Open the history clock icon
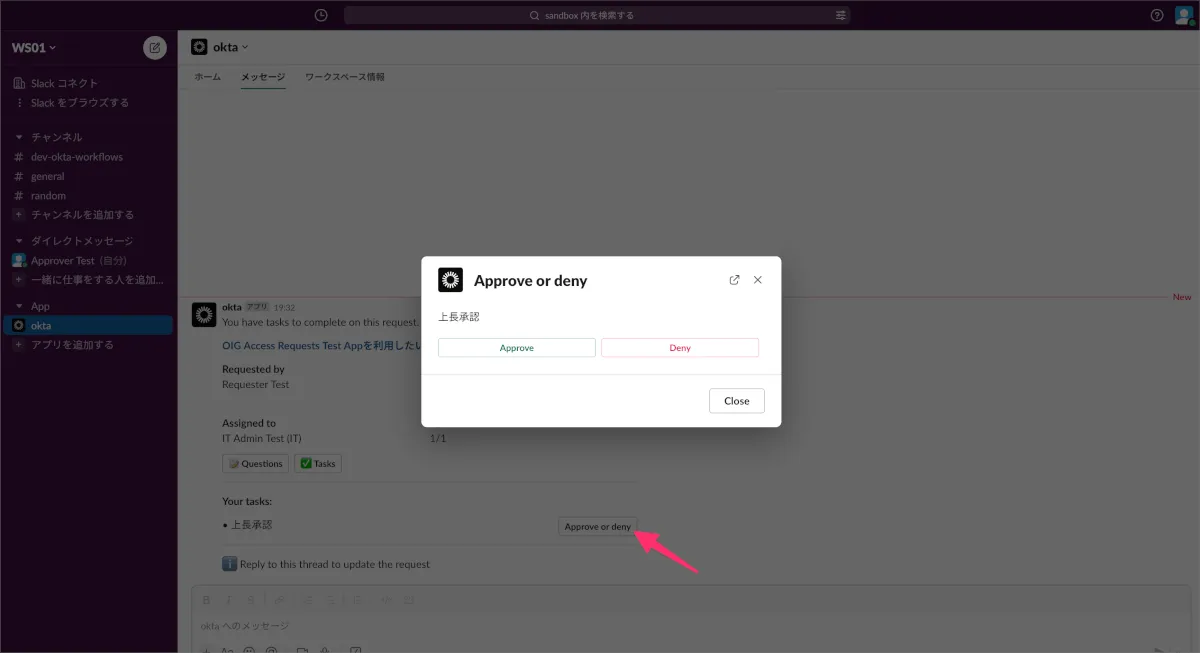Viewport: 1200px width, 653px height. pos(321,15)
